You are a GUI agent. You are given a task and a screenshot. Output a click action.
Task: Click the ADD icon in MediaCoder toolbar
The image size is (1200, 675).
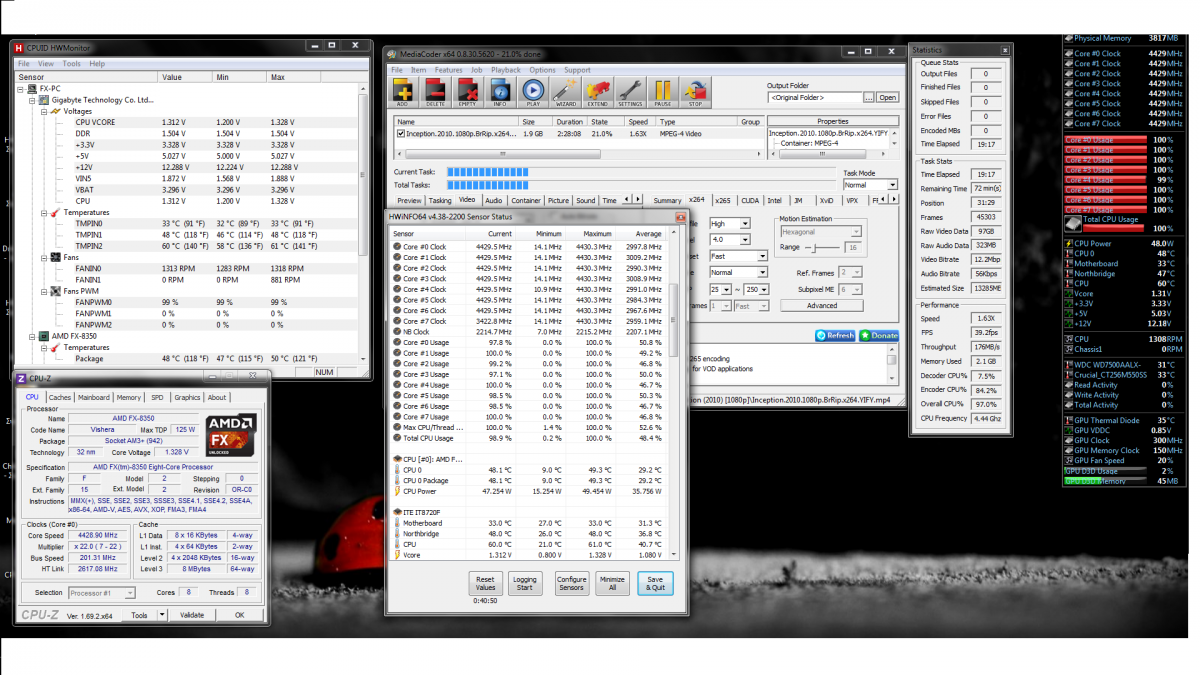tap(403, 92)
